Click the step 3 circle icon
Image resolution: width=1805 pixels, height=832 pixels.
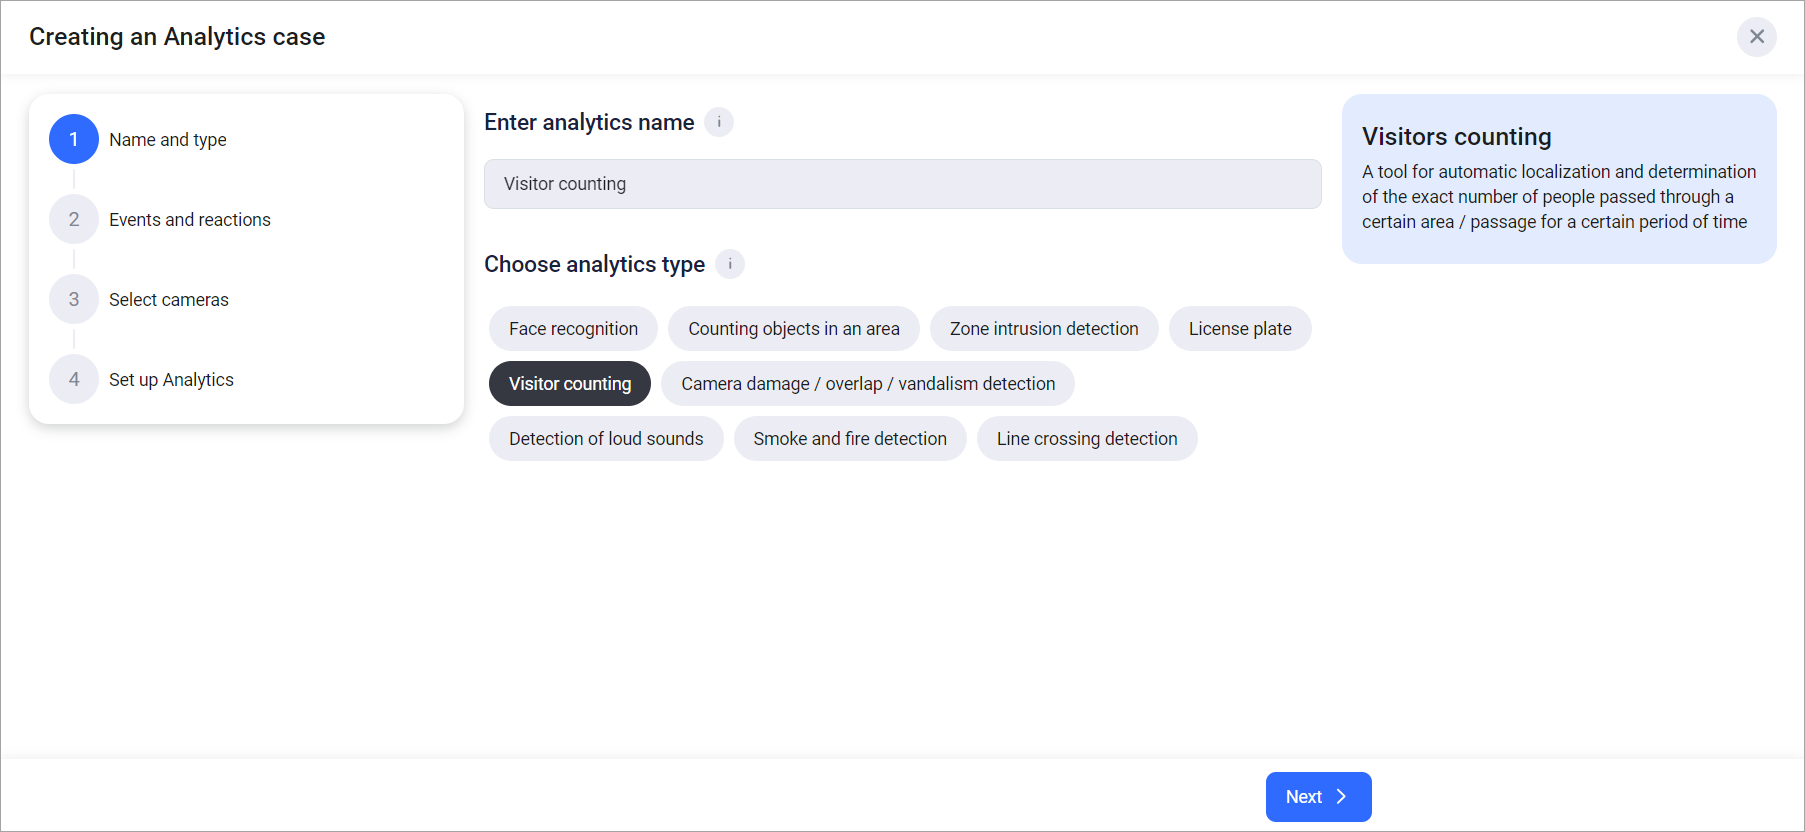pyautogui.click(x=74, y=299)
